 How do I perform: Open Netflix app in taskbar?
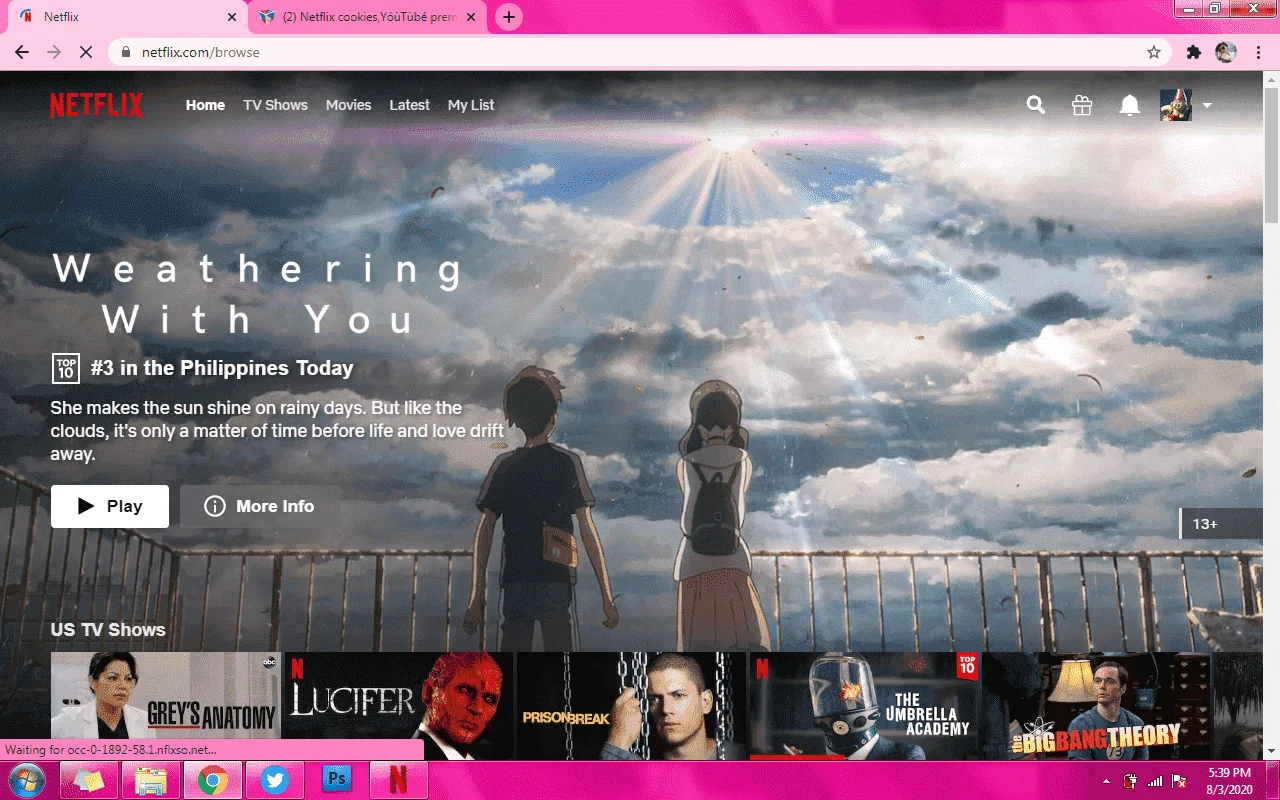[x=399, y=780]
